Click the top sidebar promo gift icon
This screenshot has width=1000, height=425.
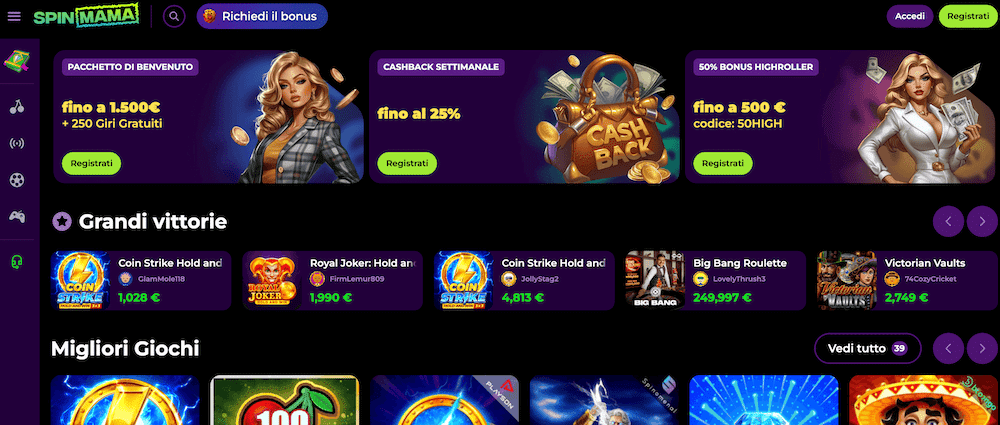(x=17, y=62)
